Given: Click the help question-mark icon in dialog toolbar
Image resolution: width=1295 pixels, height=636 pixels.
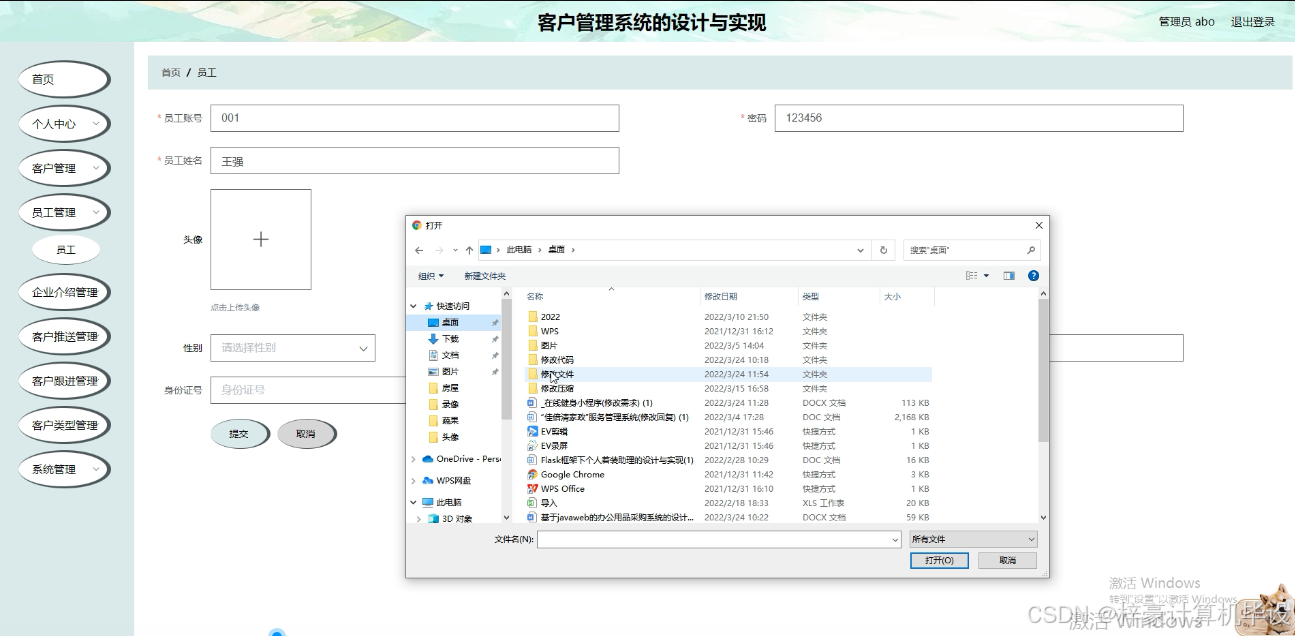Looking at the screenshot, I should (x=1033, y=274).
